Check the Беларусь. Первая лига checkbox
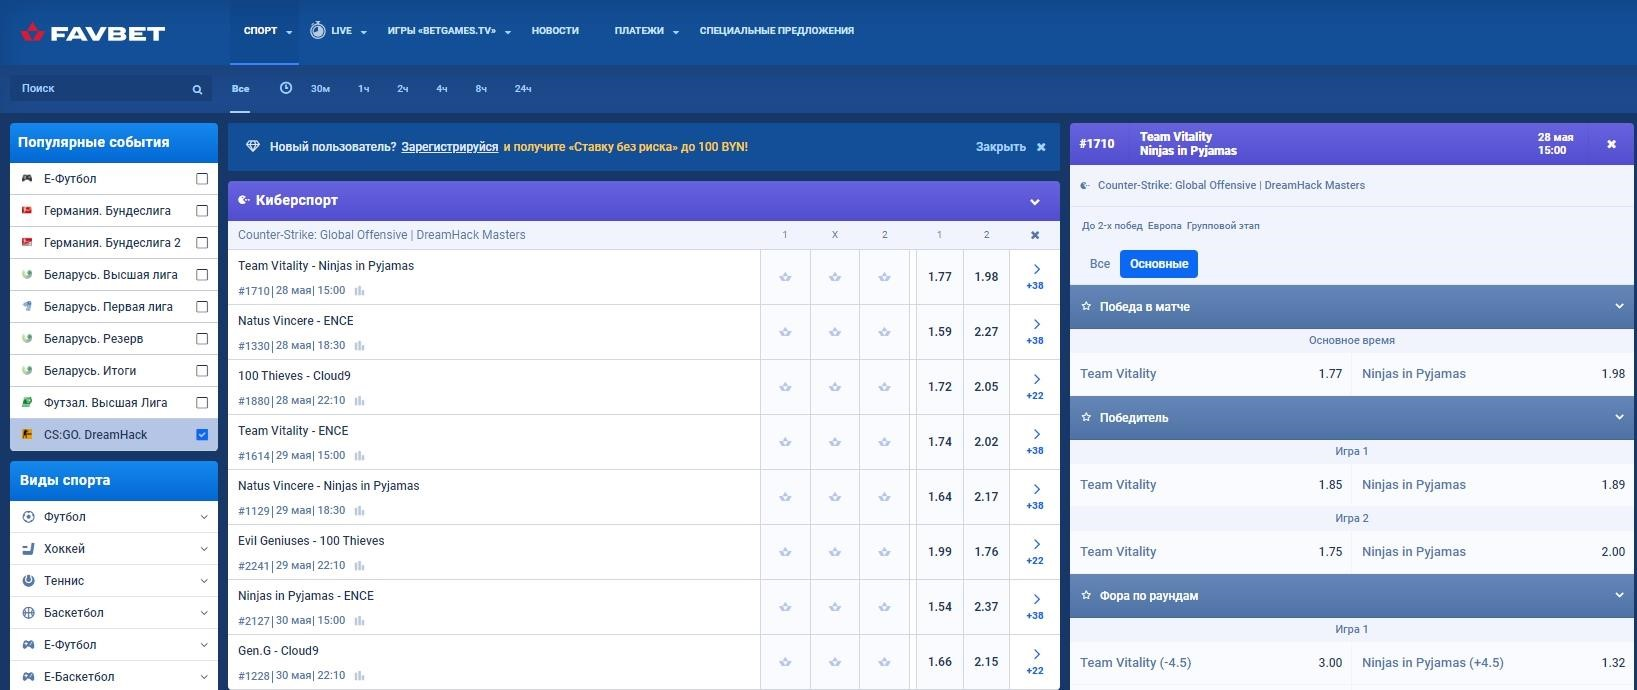Screen dimensions: 1637x690 tap(202, 307)
